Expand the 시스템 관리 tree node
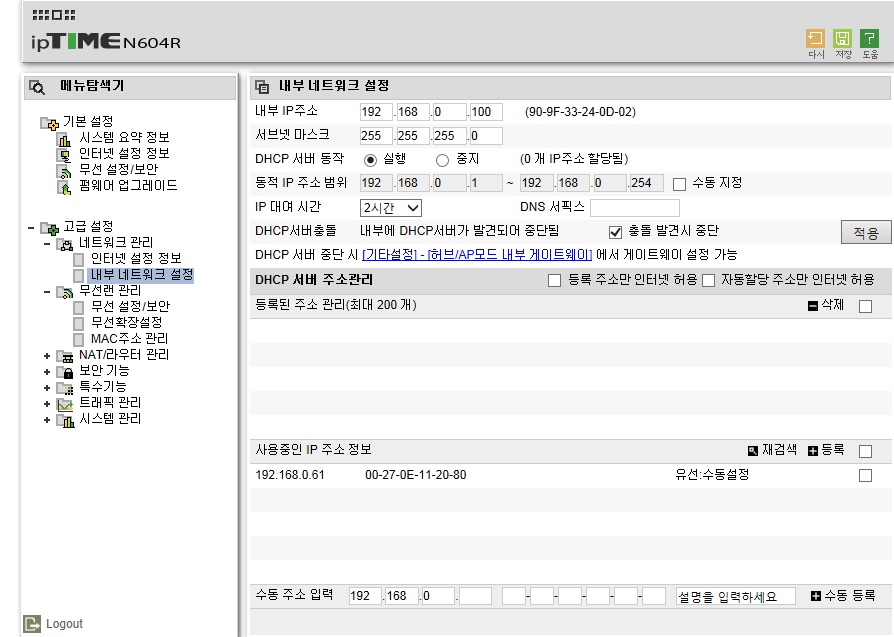Screen dimensions: 894x637 point(47,420)
